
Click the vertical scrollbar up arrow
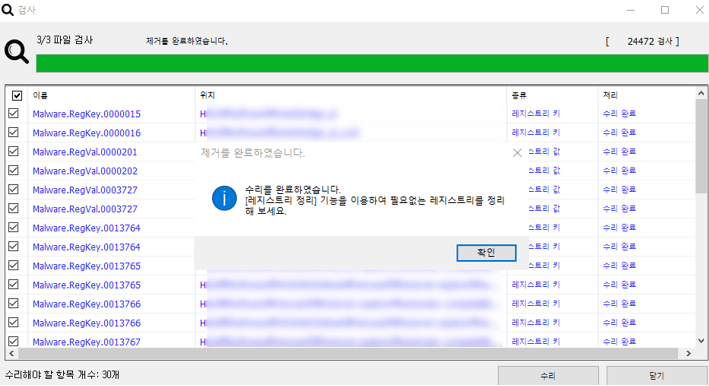701,93
